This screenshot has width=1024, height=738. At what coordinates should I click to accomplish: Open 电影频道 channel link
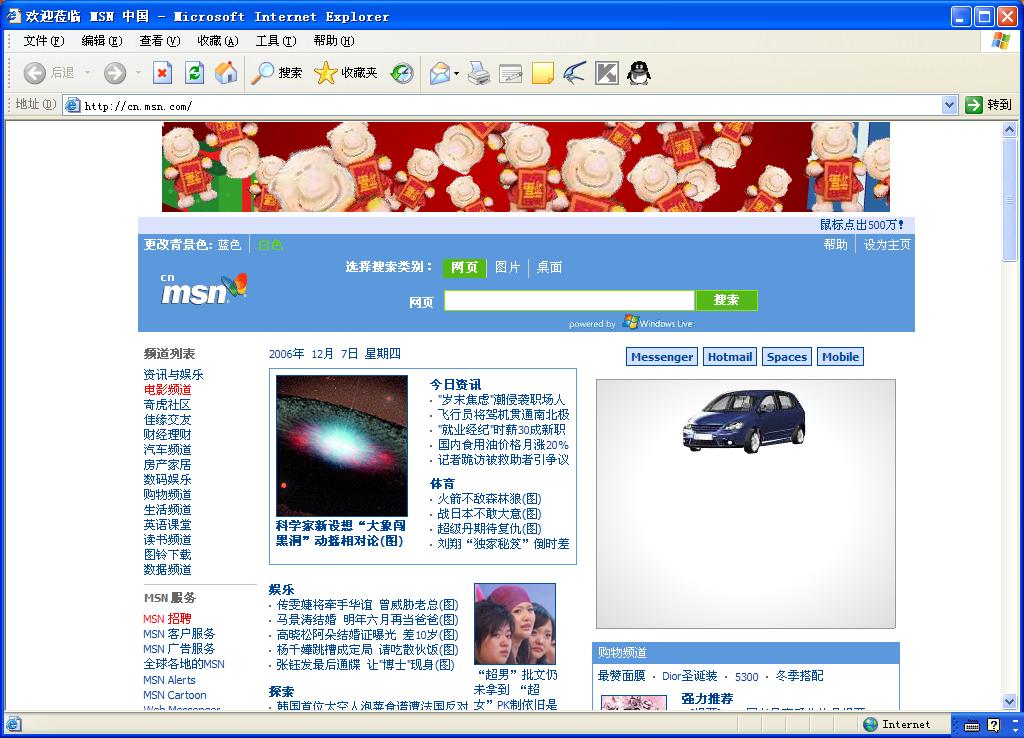[168, 390]
